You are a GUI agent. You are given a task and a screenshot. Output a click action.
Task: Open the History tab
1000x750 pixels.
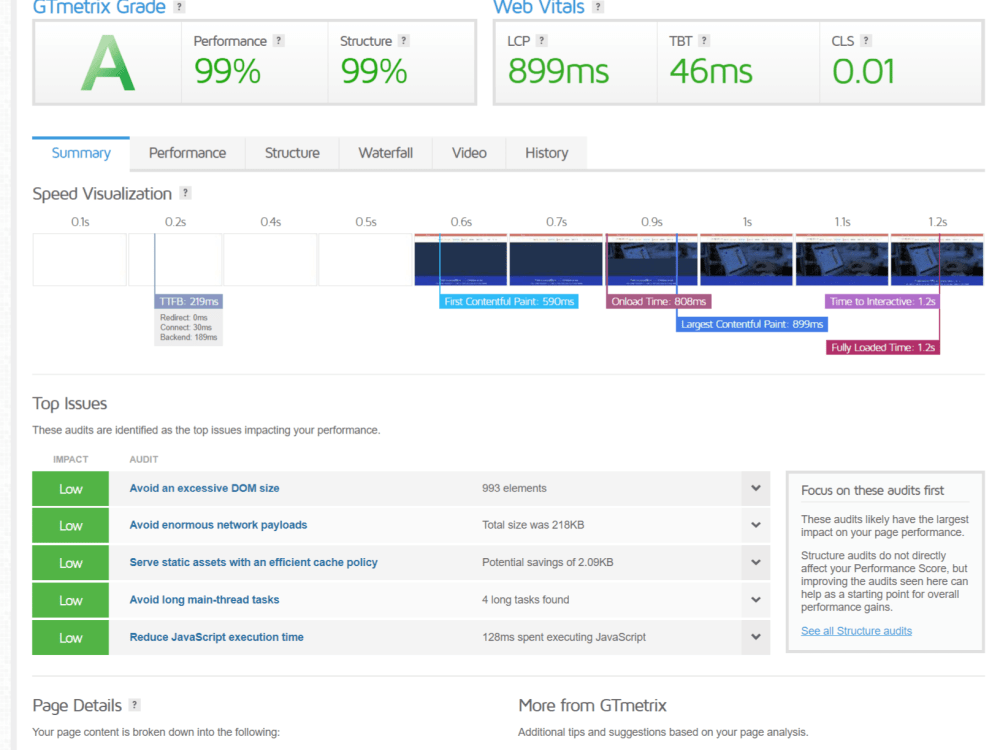[547, 153]
